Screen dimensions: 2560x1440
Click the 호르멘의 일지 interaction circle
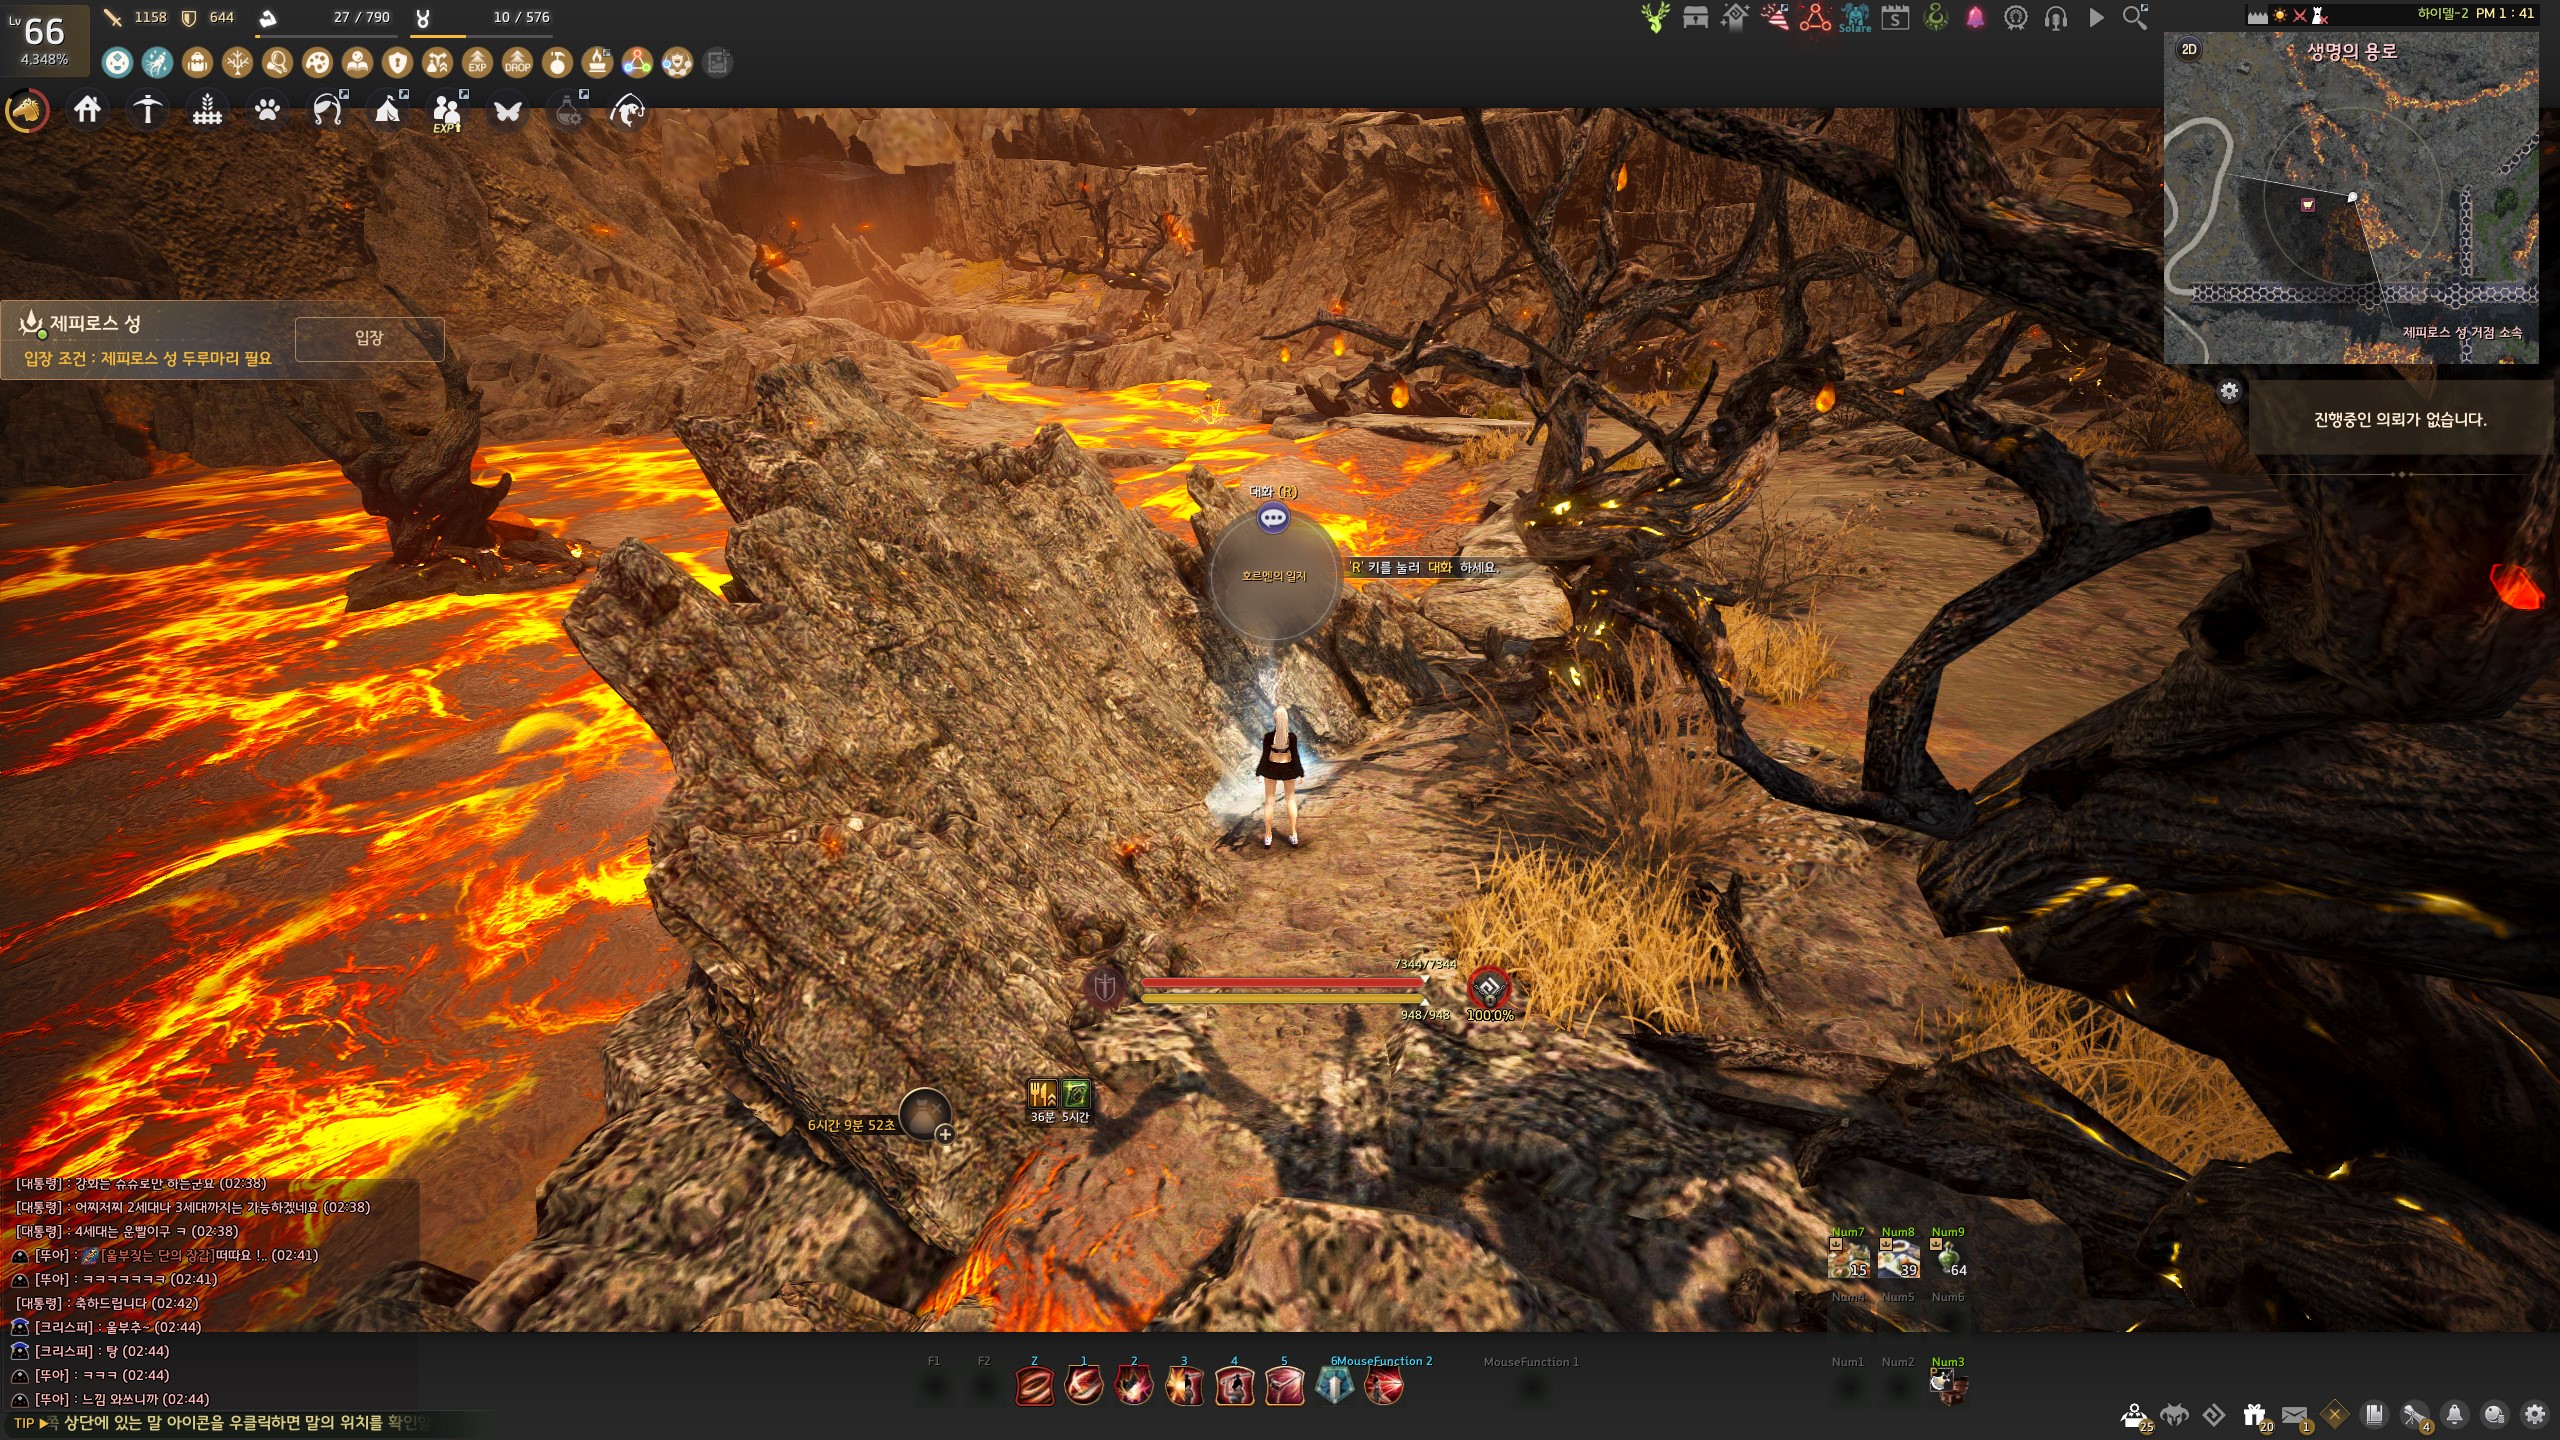tap(1274, 576)
